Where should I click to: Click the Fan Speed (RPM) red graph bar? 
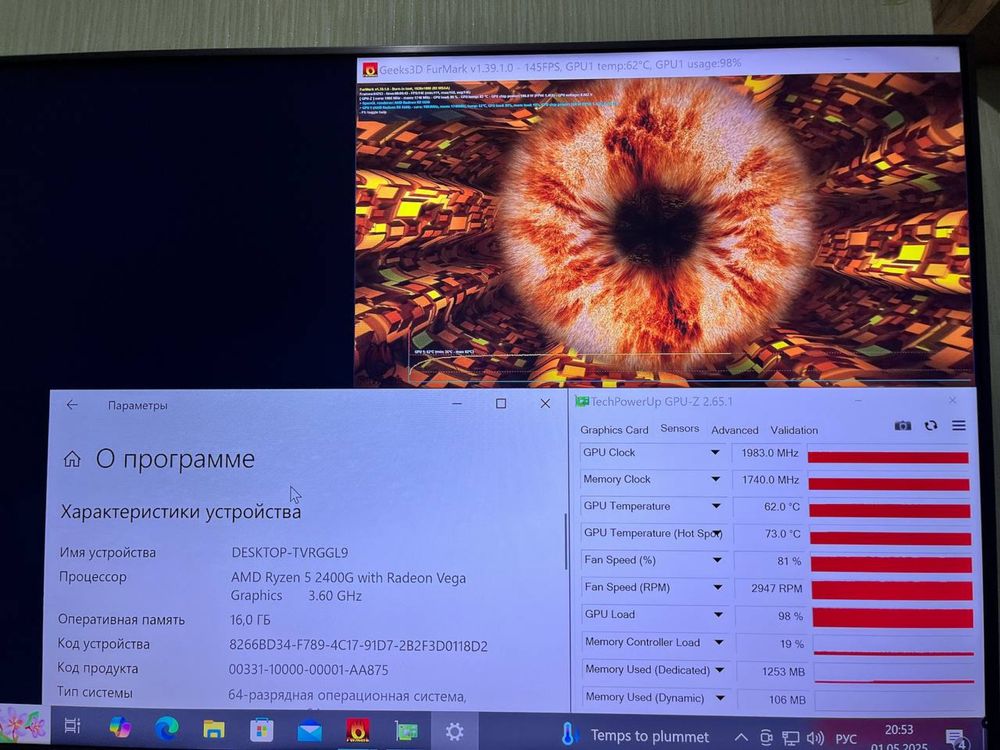[892, 591]
